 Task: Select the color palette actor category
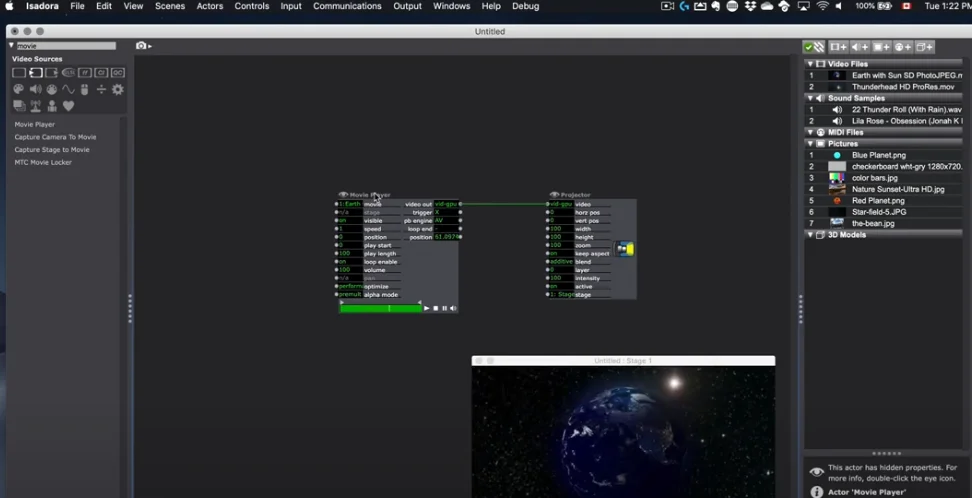coord(19,89)
